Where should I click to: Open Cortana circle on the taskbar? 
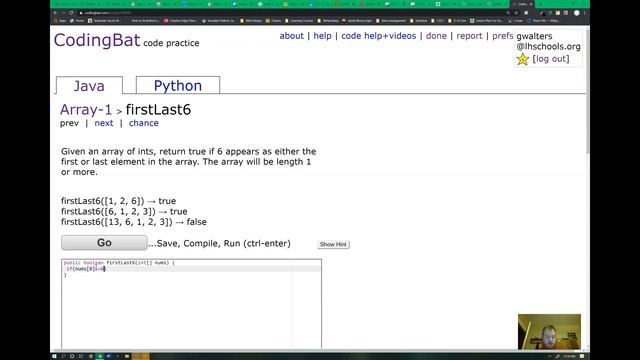[x=72, y=356]
